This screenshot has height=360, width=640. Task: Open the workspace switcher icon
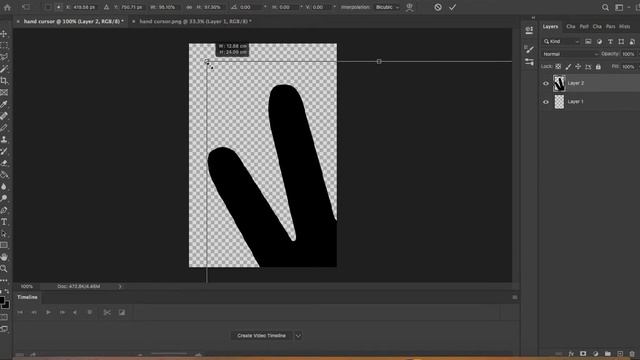point(619,7)
